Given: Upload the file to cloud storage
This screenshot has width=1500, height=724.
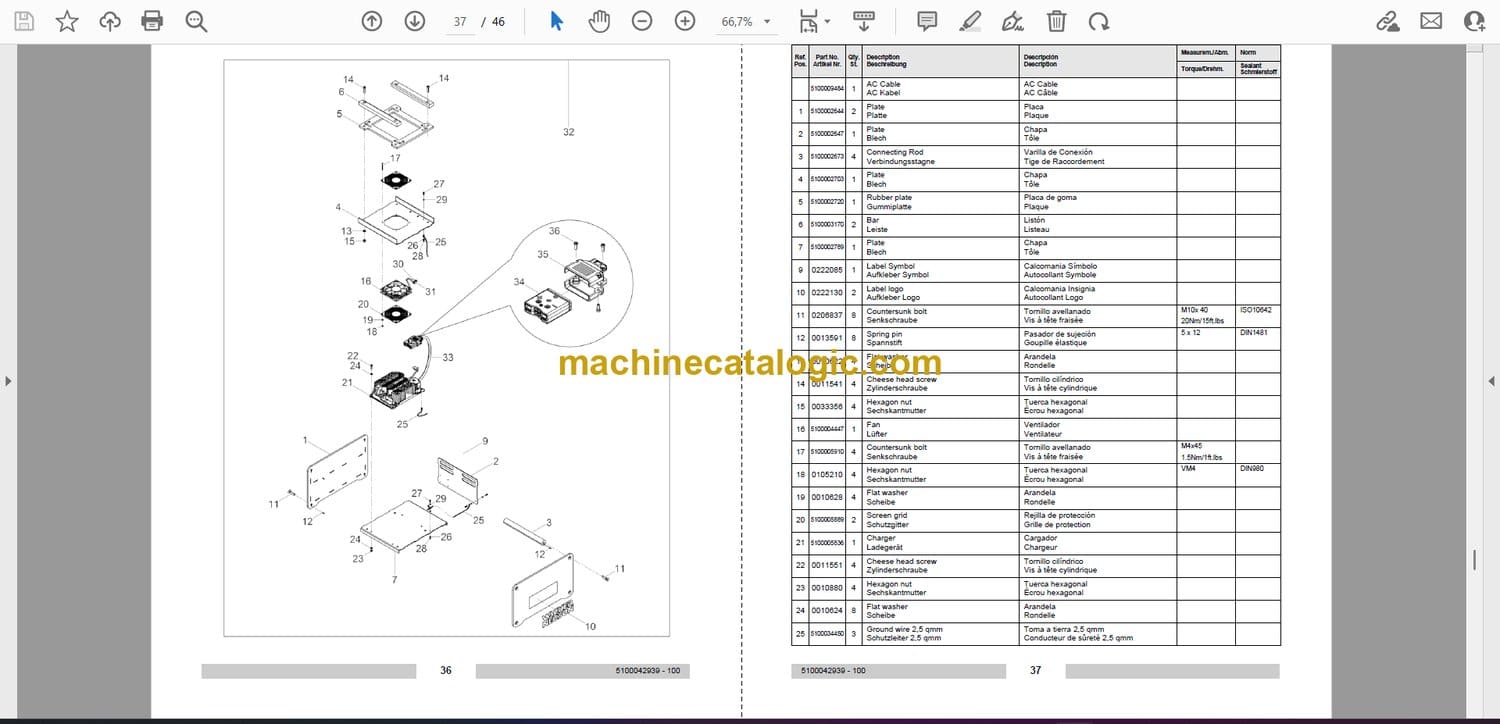Looking at the screenshot, I should [110, 21].
